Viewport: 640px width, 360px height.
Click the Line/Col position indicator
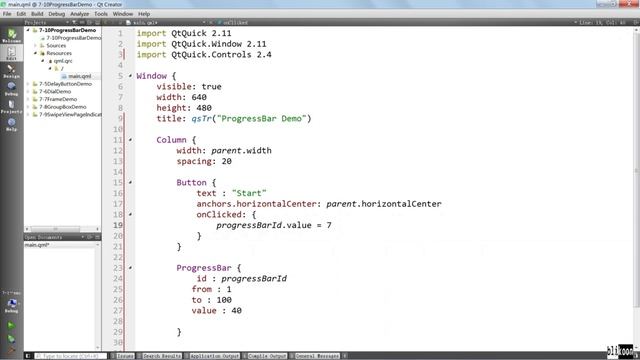tap(602, 22)
